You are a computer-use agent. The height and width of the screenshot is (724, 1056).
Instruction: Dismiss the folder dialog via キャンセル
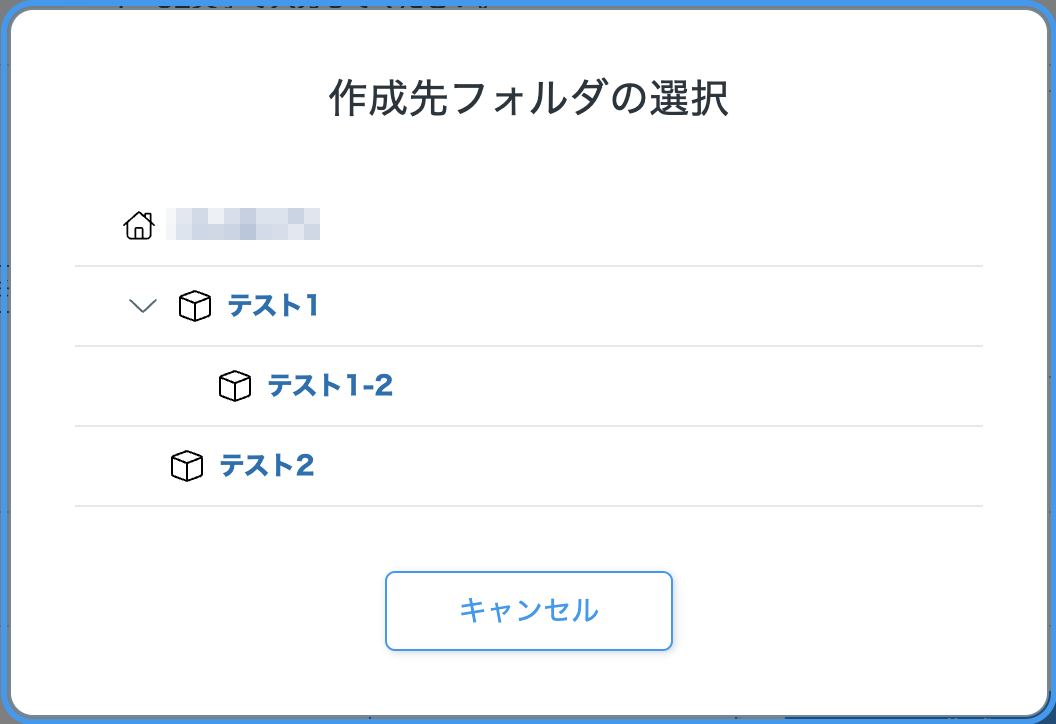529,611
